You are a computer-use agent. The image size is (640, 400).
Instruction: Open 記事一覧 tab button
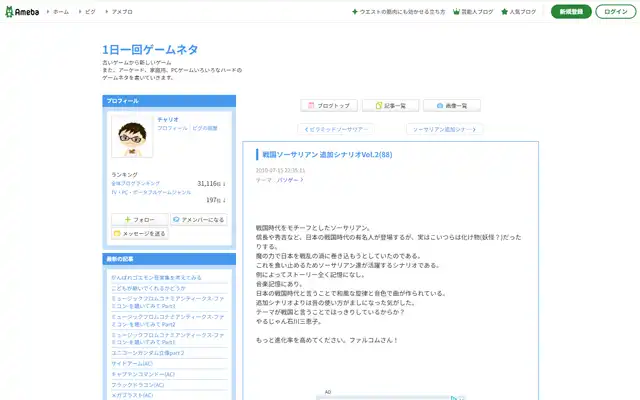[x=391, y=106]
